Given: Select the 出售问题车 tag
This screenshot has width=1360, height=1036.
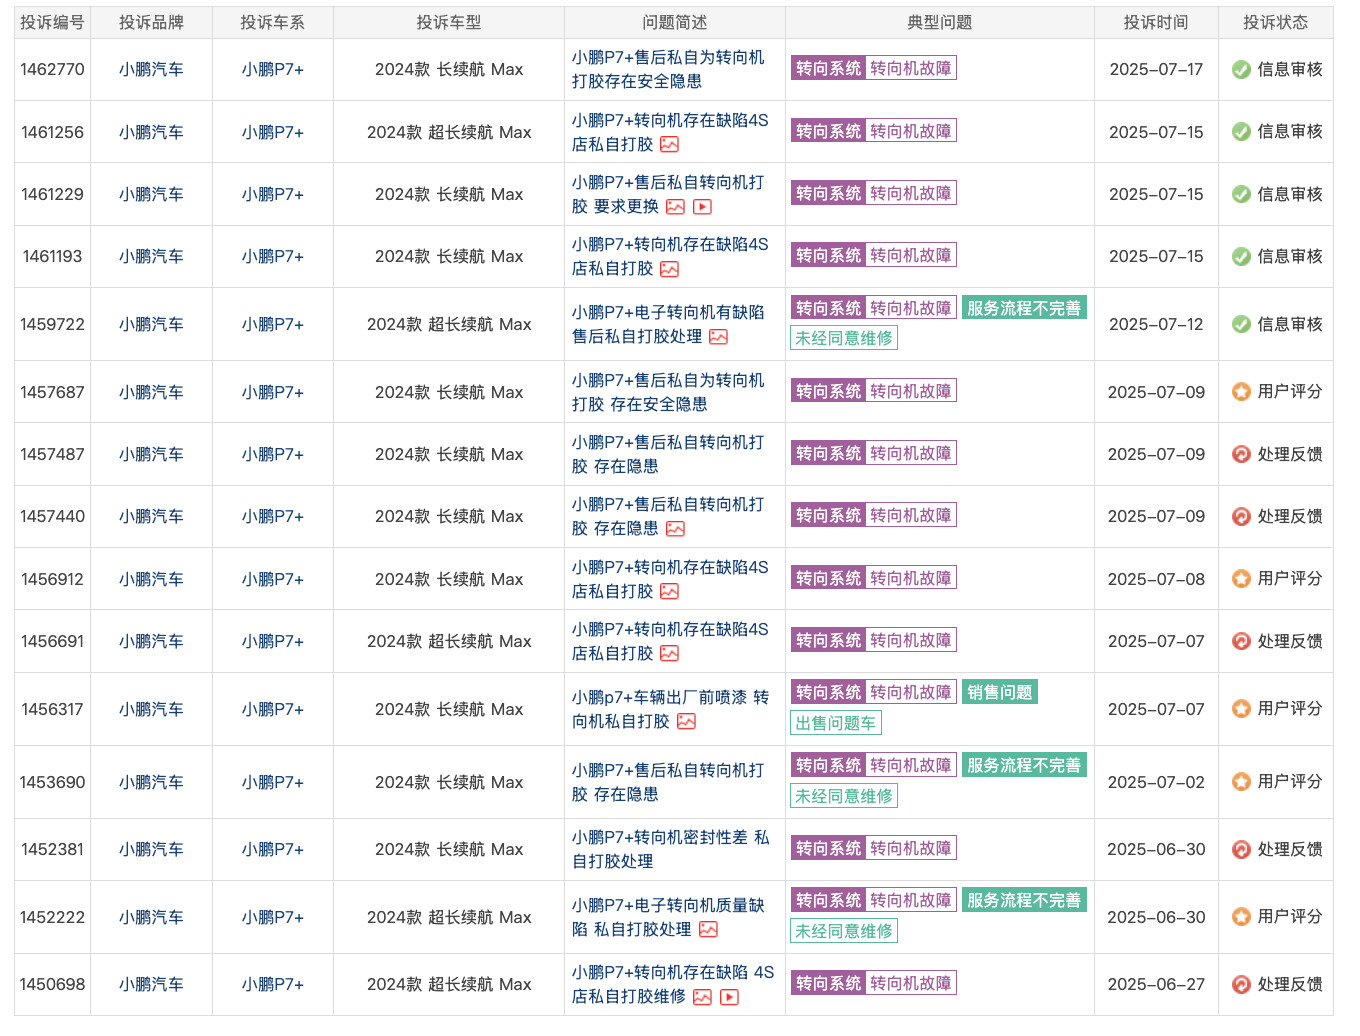Looking at the screenshot, I should pyautogui.click(x=836, y=723).
